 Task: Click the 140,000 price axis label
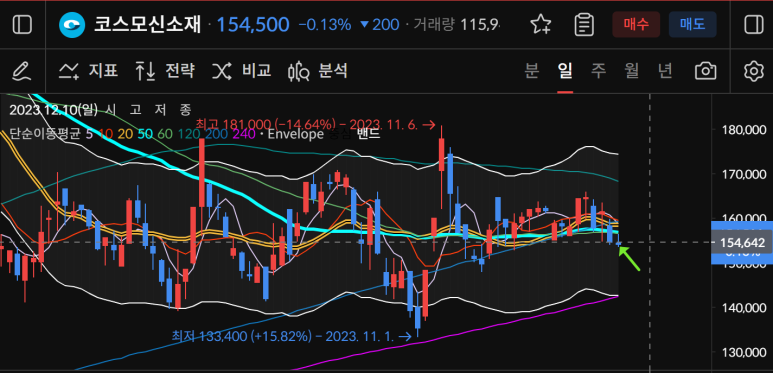744,308
